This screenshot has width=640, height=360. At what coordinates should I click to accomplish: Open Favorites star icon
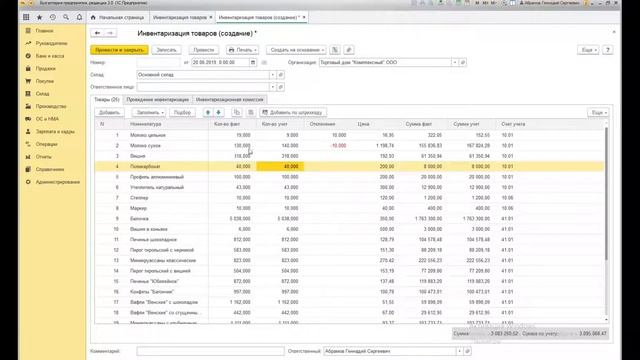click(40, 18)
